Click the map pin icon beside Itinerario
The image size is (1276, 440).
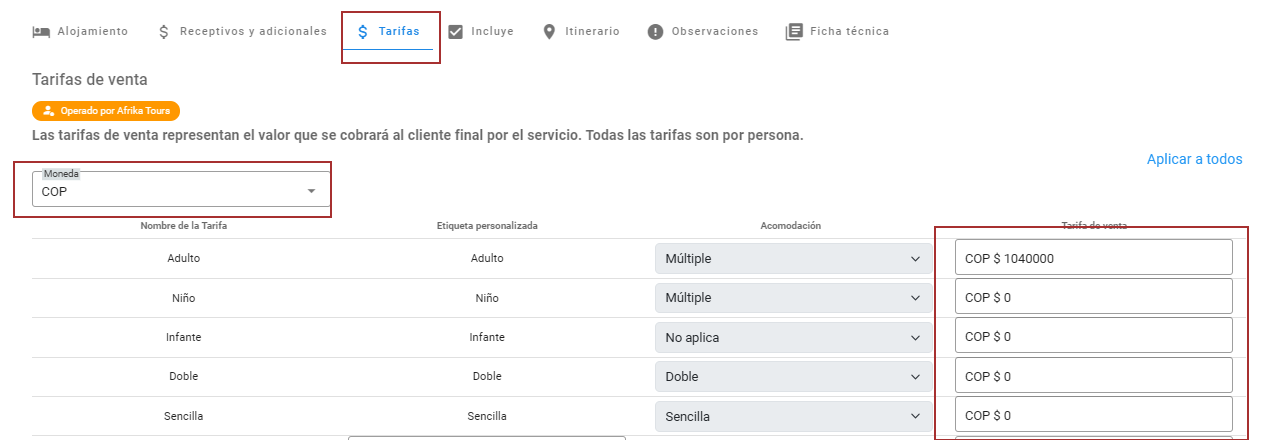pyautogui.click(x=549, y=32)
